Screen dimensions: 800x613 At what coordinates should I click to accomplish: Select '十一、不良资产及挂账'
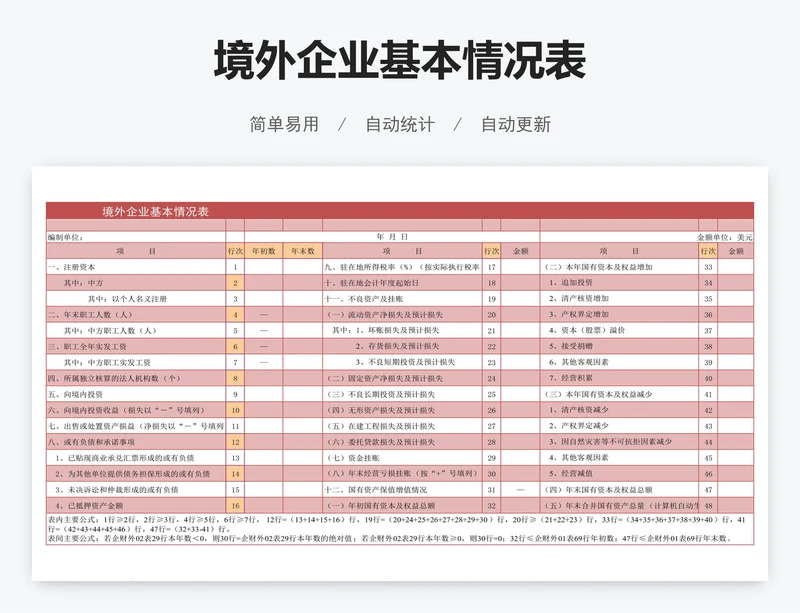[x=402, y=299]
